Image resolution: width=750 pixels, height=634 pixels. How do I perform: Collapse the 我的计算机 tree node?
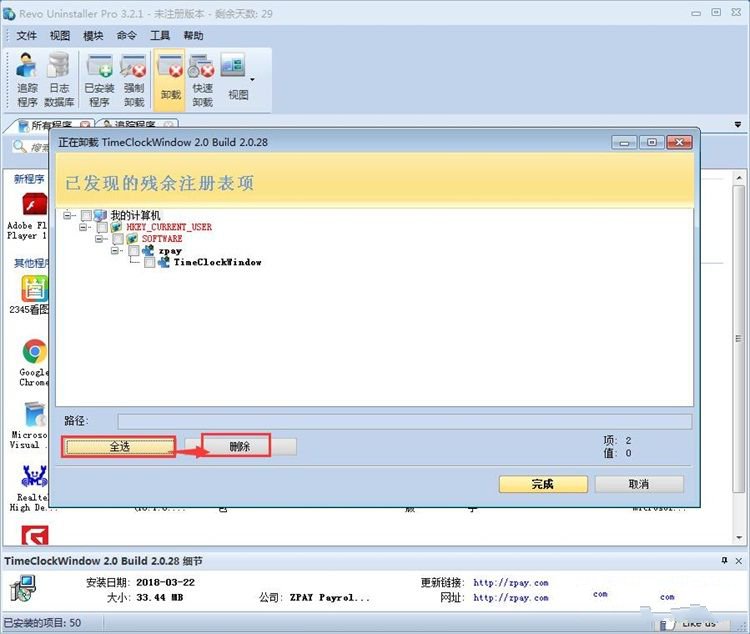tap(67, 215)
